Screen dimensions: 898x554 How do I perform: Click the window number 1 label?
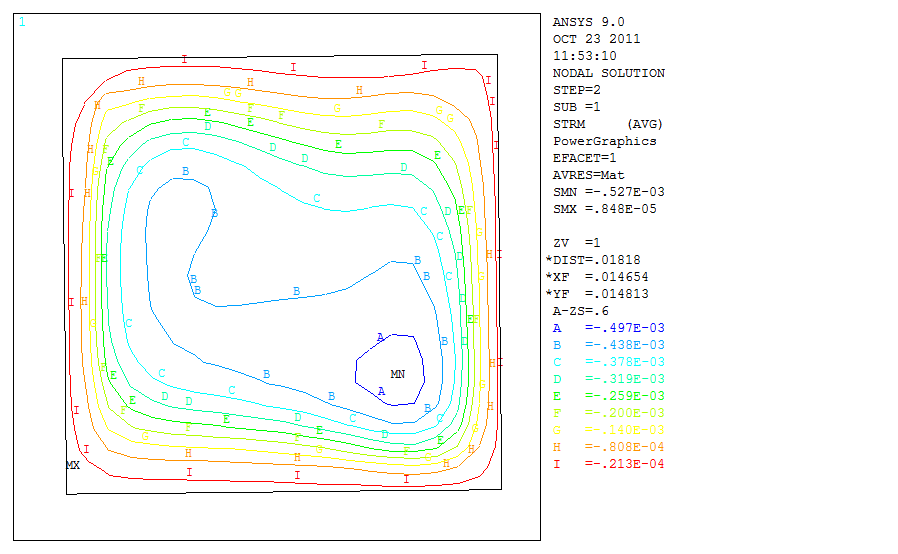tap(22, 22)
